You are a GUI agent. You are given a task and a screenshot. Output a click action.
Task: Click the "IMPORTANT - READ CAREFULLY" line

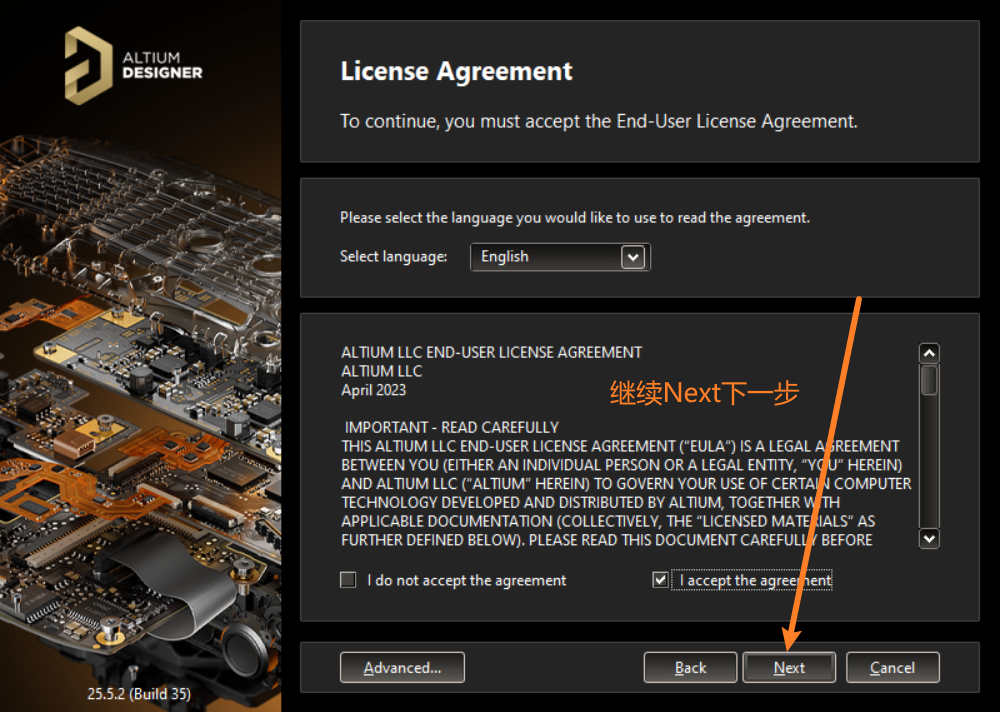point(452,427)
